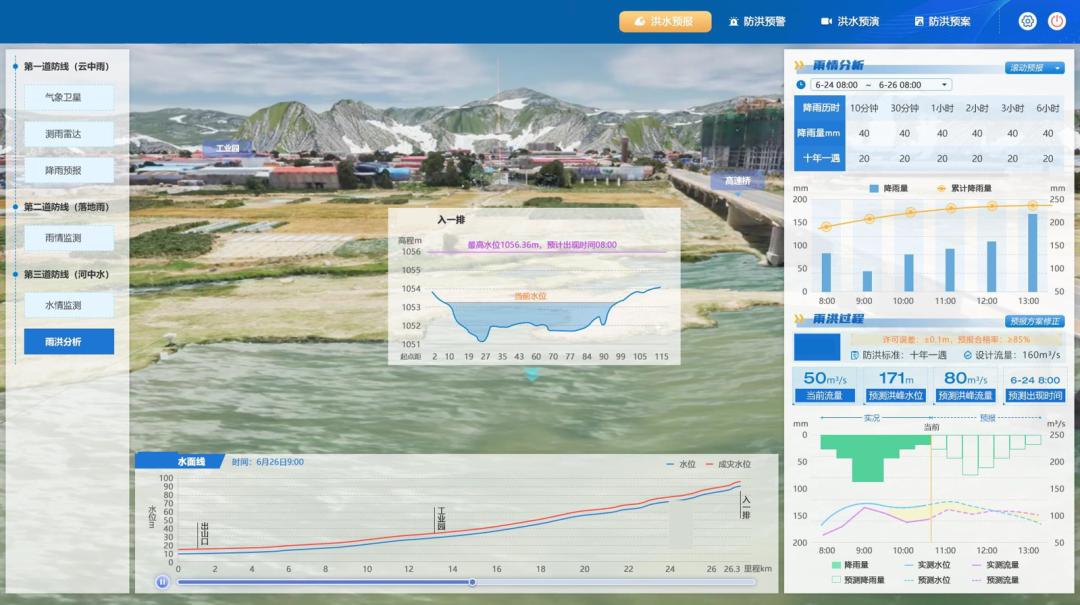Screen dimensions: 1080x605
Task: Open the settings gear icon
Action: [1027, 21]
